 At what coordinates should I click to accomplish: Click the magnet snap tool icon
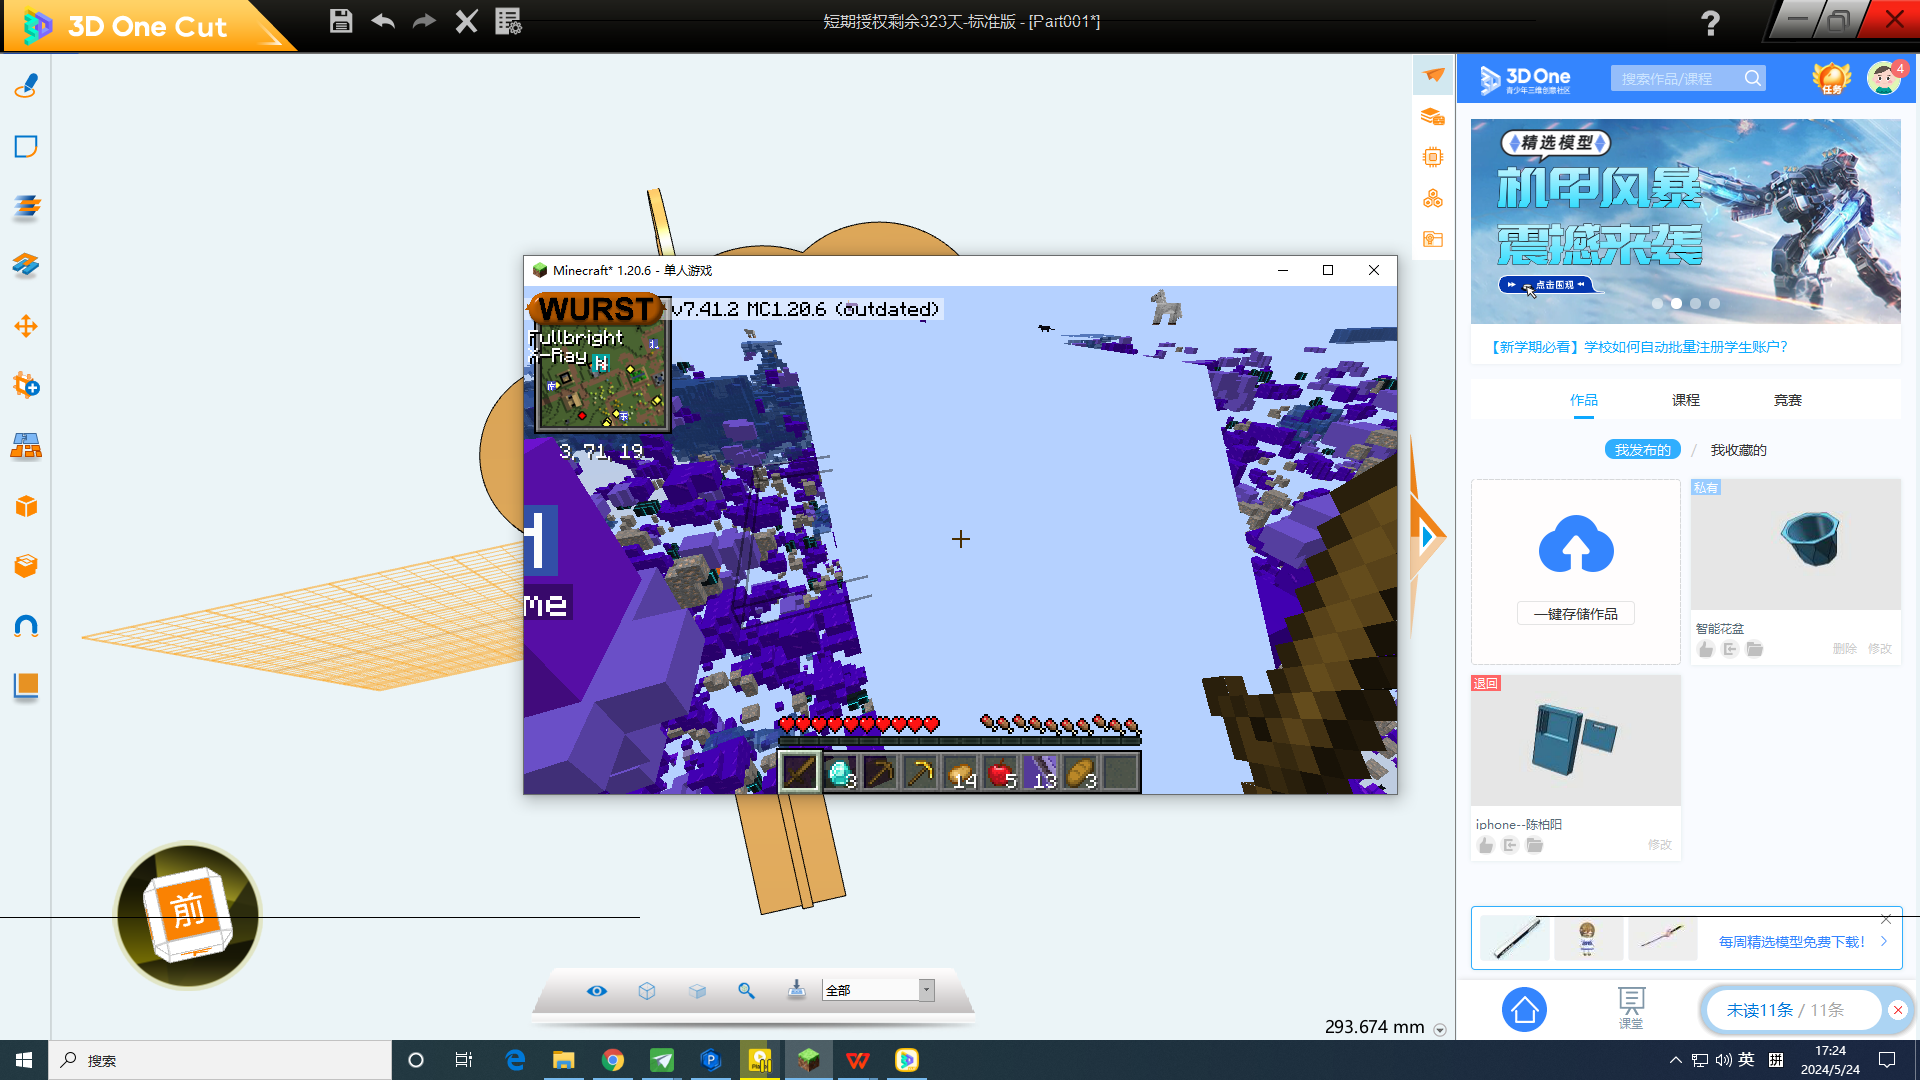26,627
